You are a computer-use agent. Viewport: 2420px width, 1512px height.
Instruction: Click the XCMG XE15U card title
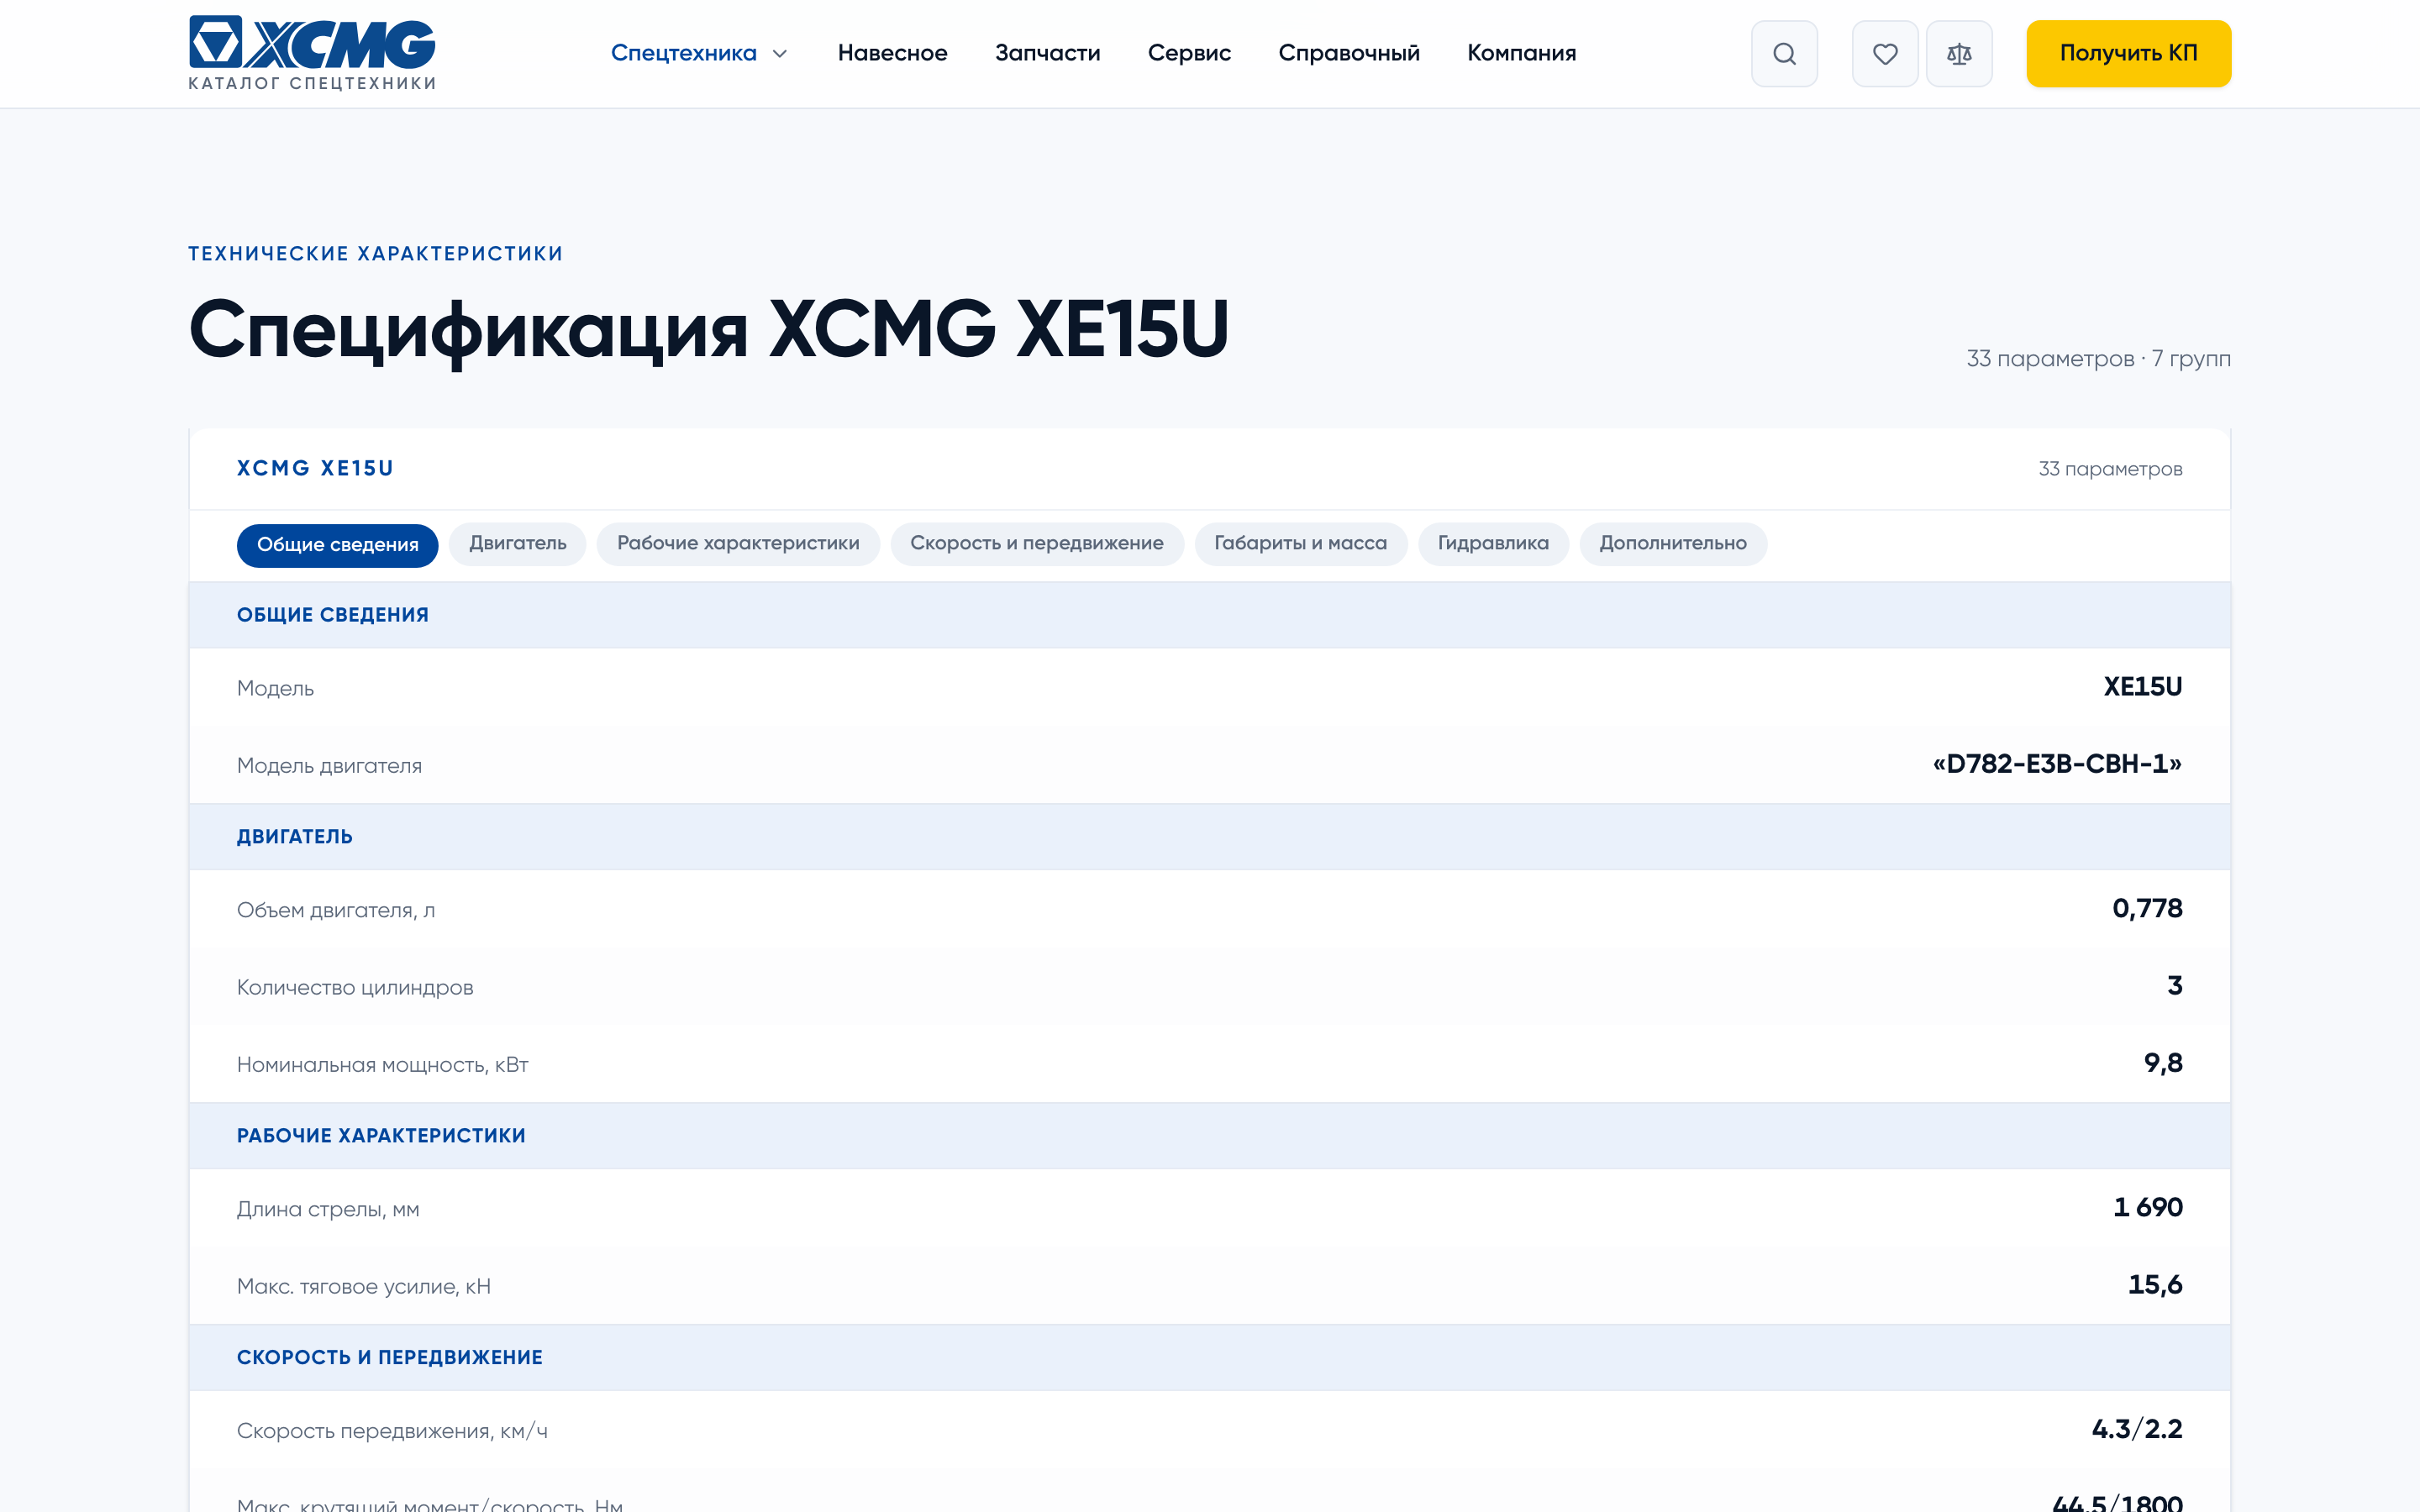[315, 468]
